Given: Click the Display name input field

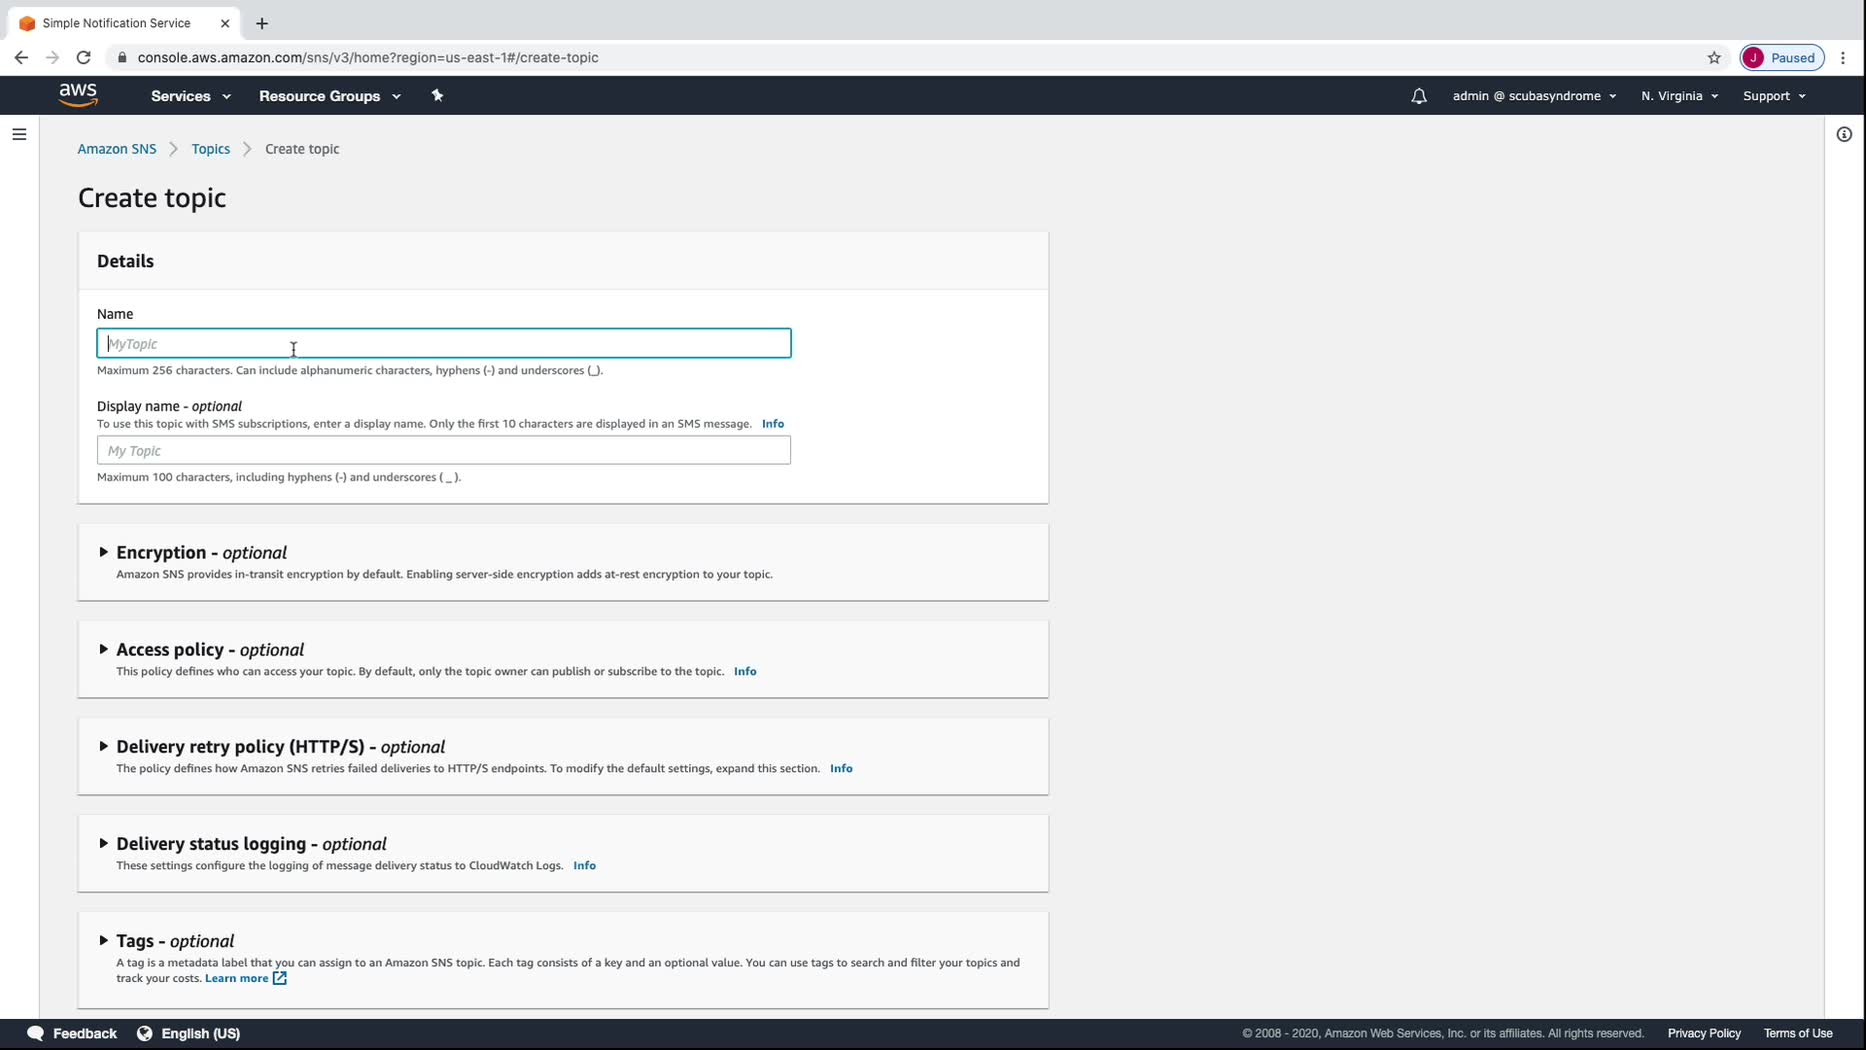Looking at the screenshot, I should coord(444,450).
